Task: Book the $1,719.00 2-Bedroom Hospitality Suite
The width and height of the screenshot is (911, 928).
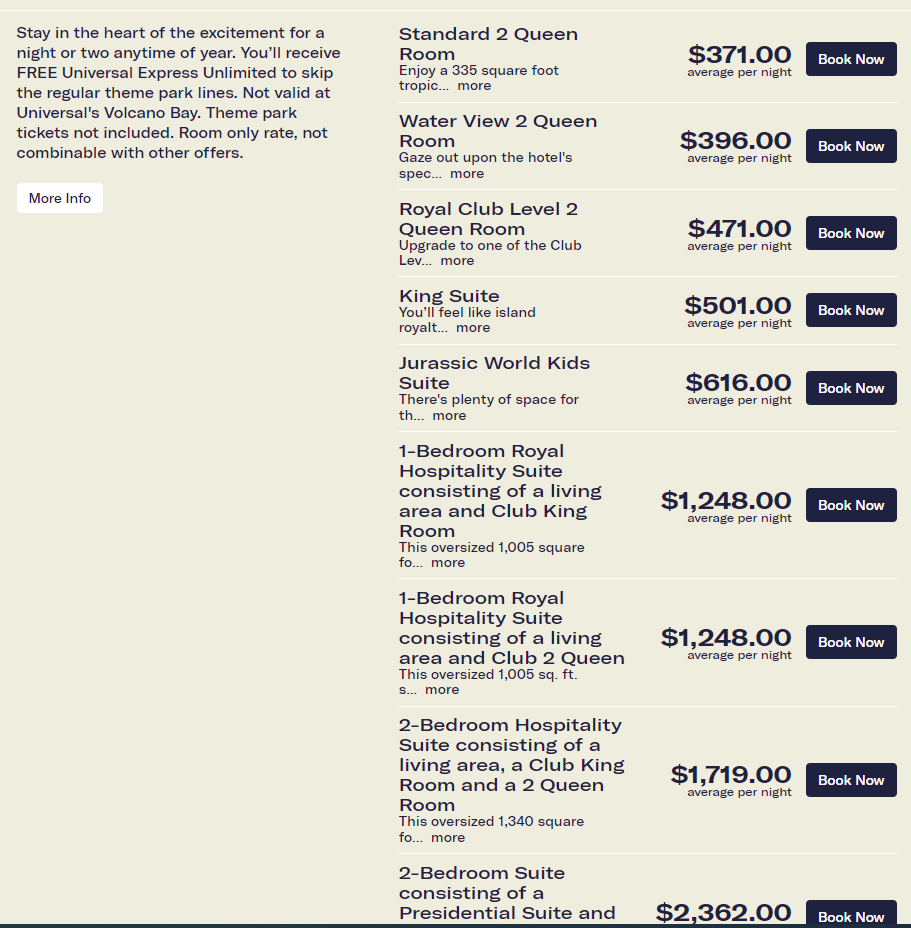Action: (851, 780)
